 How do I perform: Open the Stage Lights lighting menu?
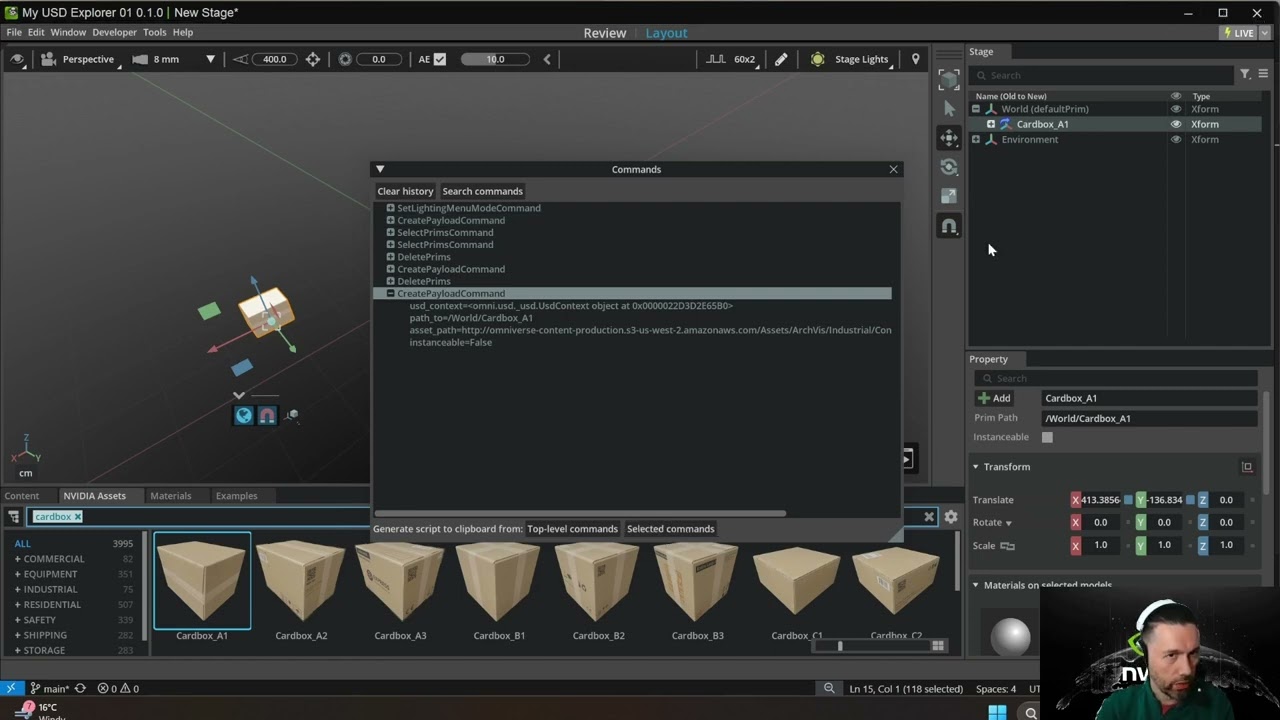849,59
